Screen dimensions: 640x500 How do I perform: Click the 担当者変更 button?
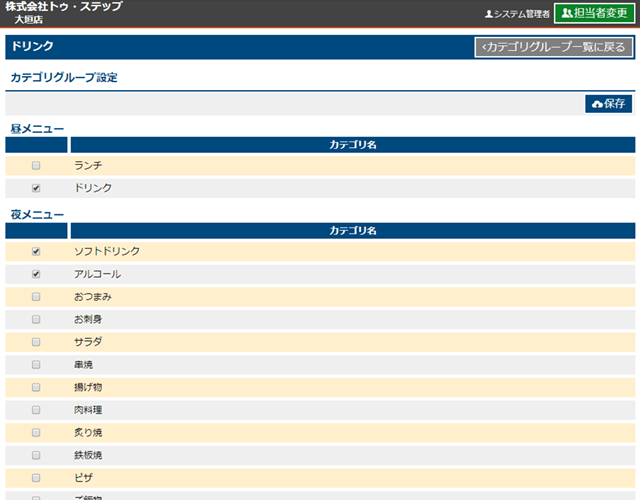click(x=594, y=13)
